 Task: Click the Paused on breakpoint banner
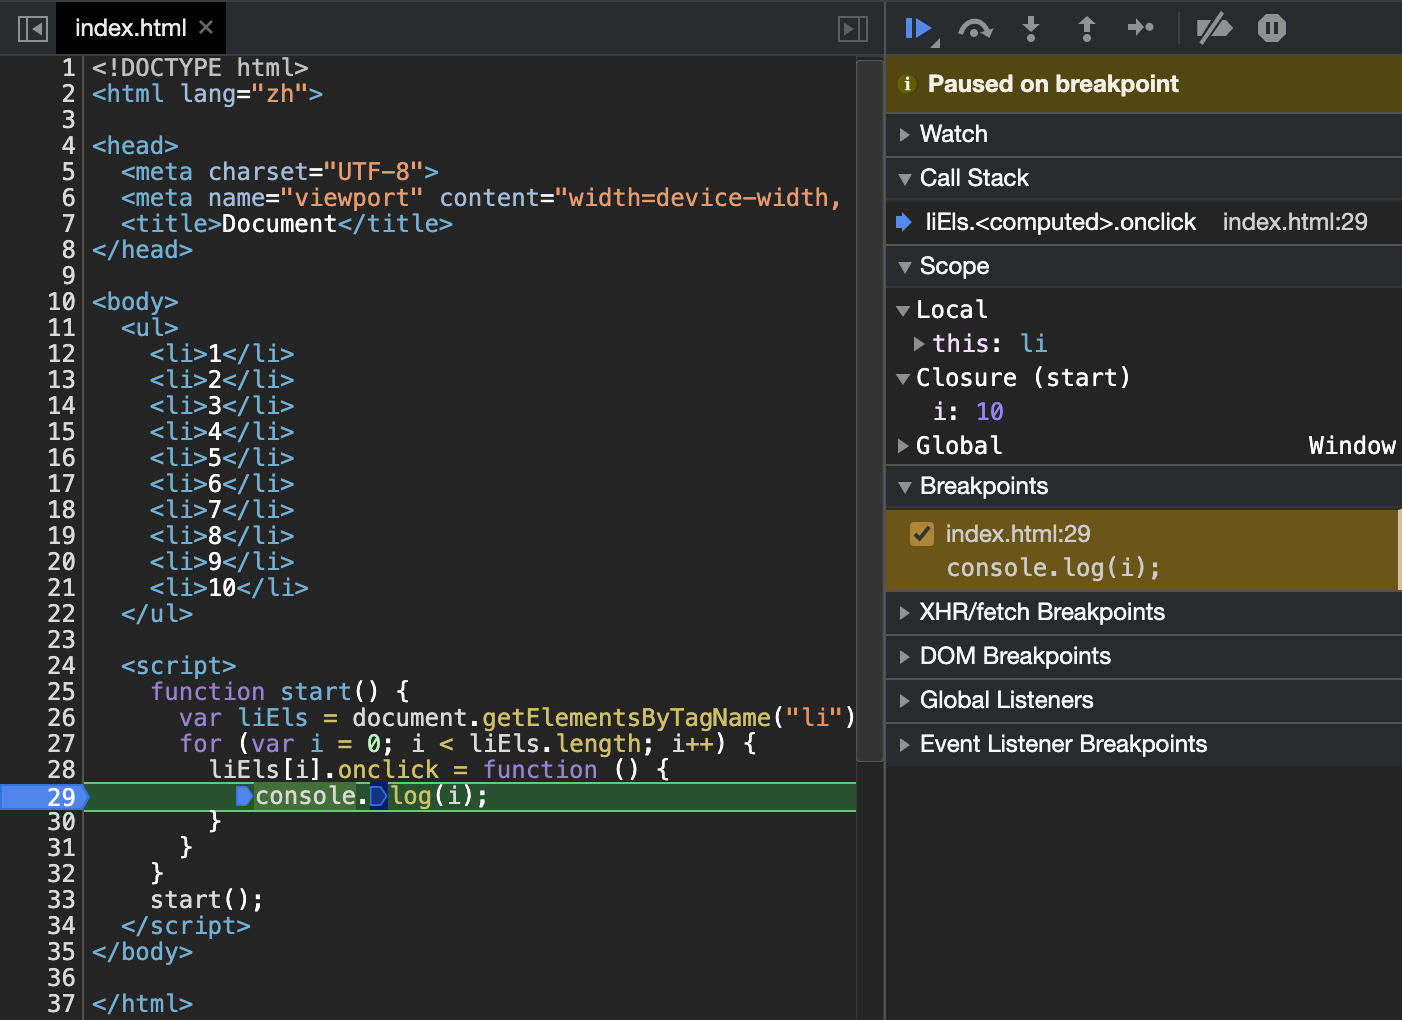point(1143,84)
